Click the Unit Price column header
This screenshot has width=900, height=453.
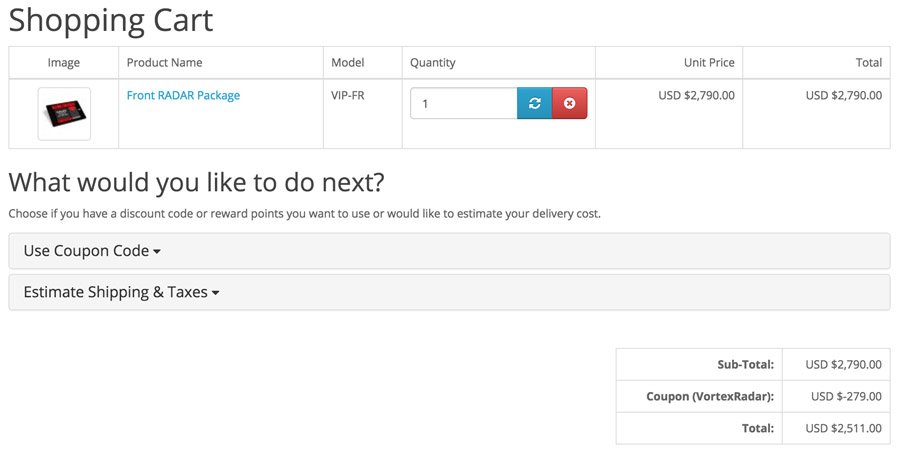pyautogui.click(x=709, y=63)
